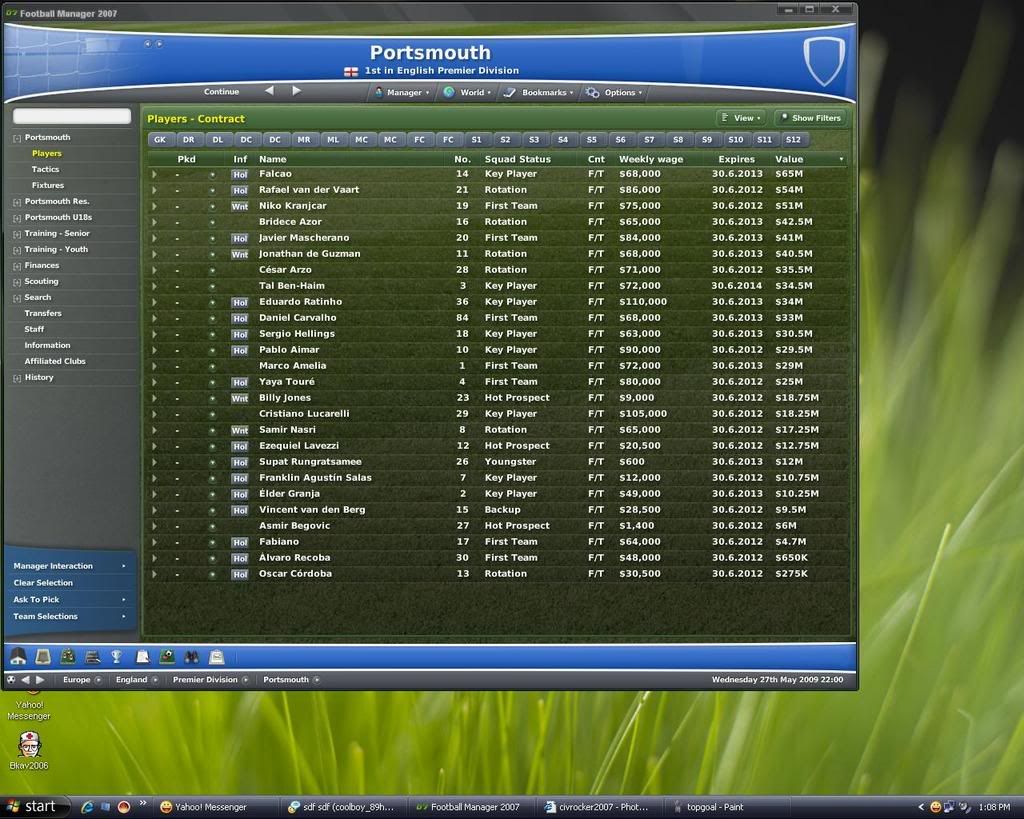Click the small football icon in status bar

pyautogui.click(x=11, y=679)
